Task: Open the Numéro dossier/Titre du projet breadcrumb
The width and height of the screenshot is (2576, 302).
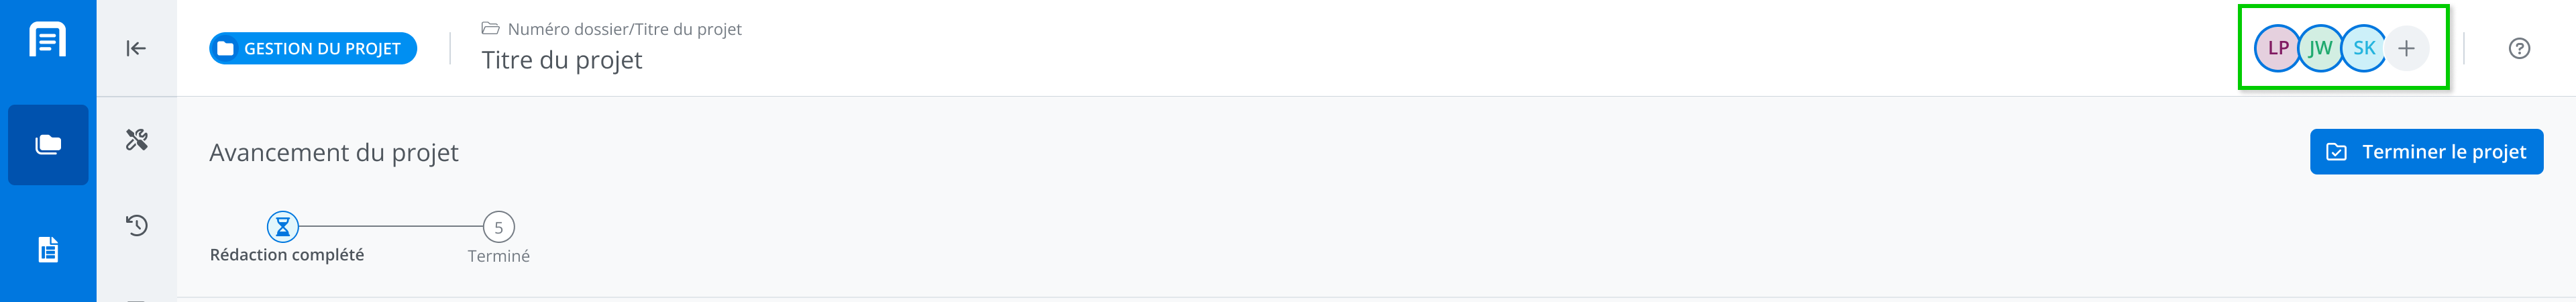Action: [624, 29]
